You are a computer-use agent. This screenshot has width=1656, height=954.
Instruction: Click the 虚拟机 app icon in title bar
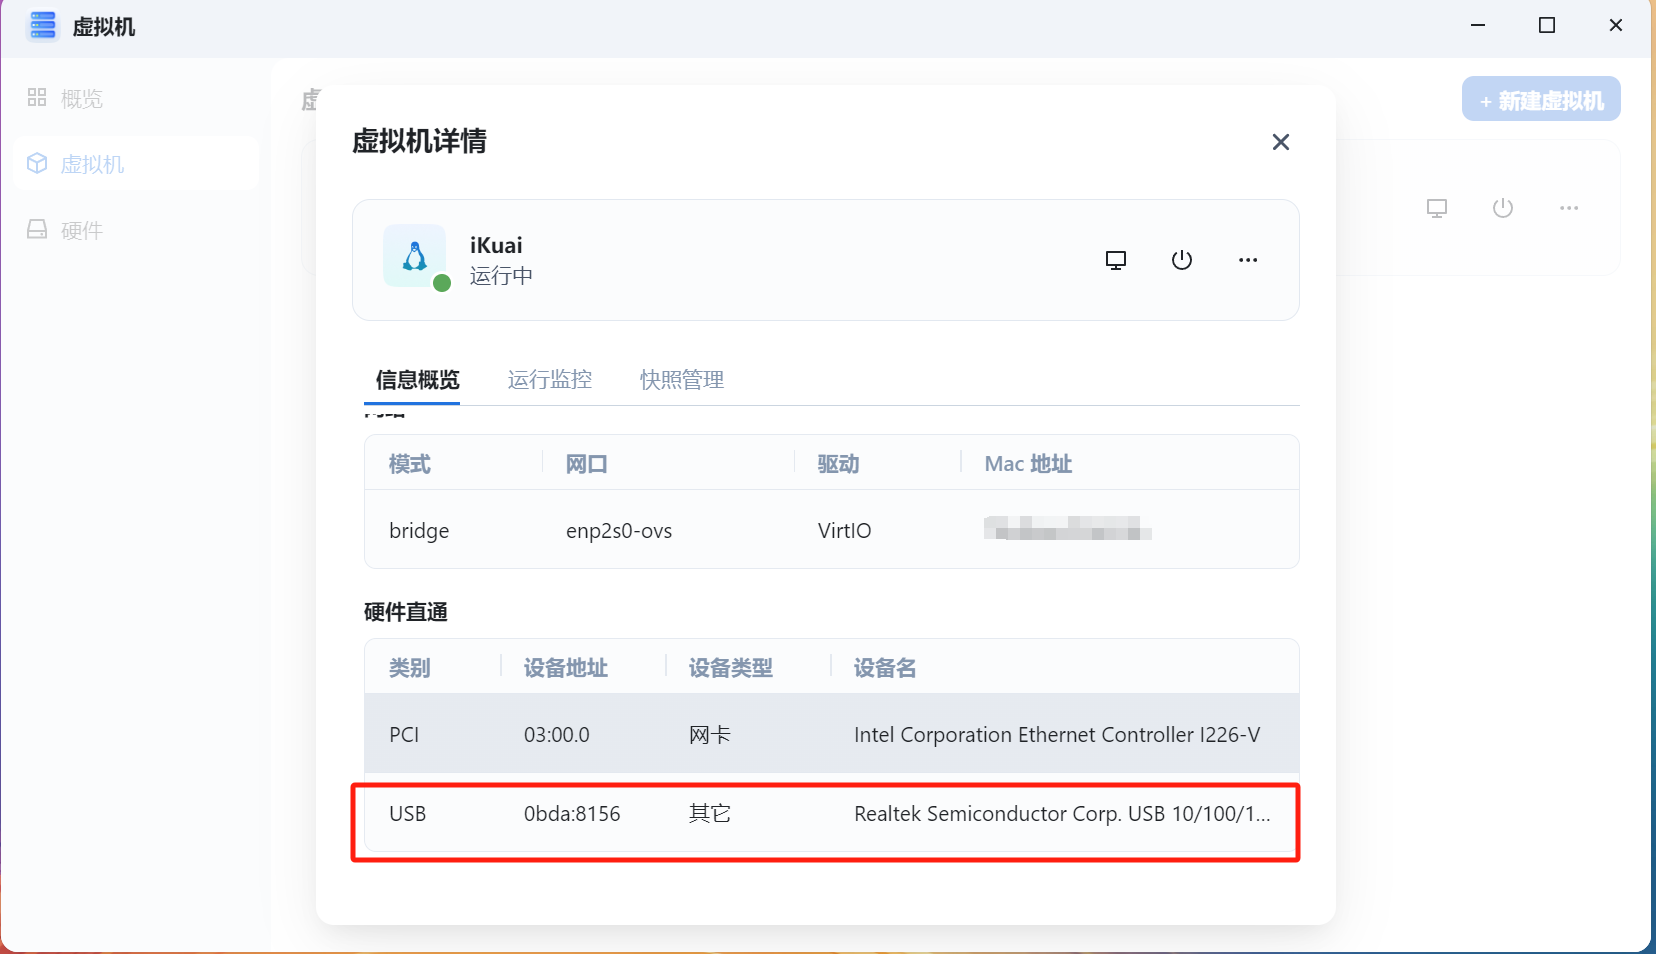[42, 26]
